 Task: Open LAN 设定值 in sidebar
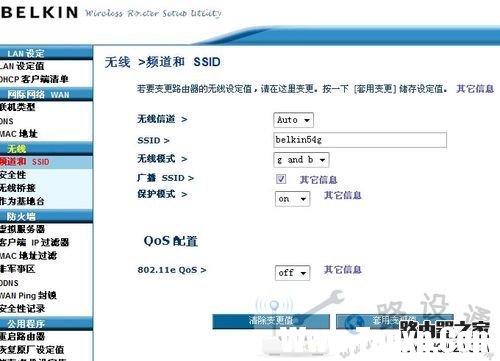[22, 66]
